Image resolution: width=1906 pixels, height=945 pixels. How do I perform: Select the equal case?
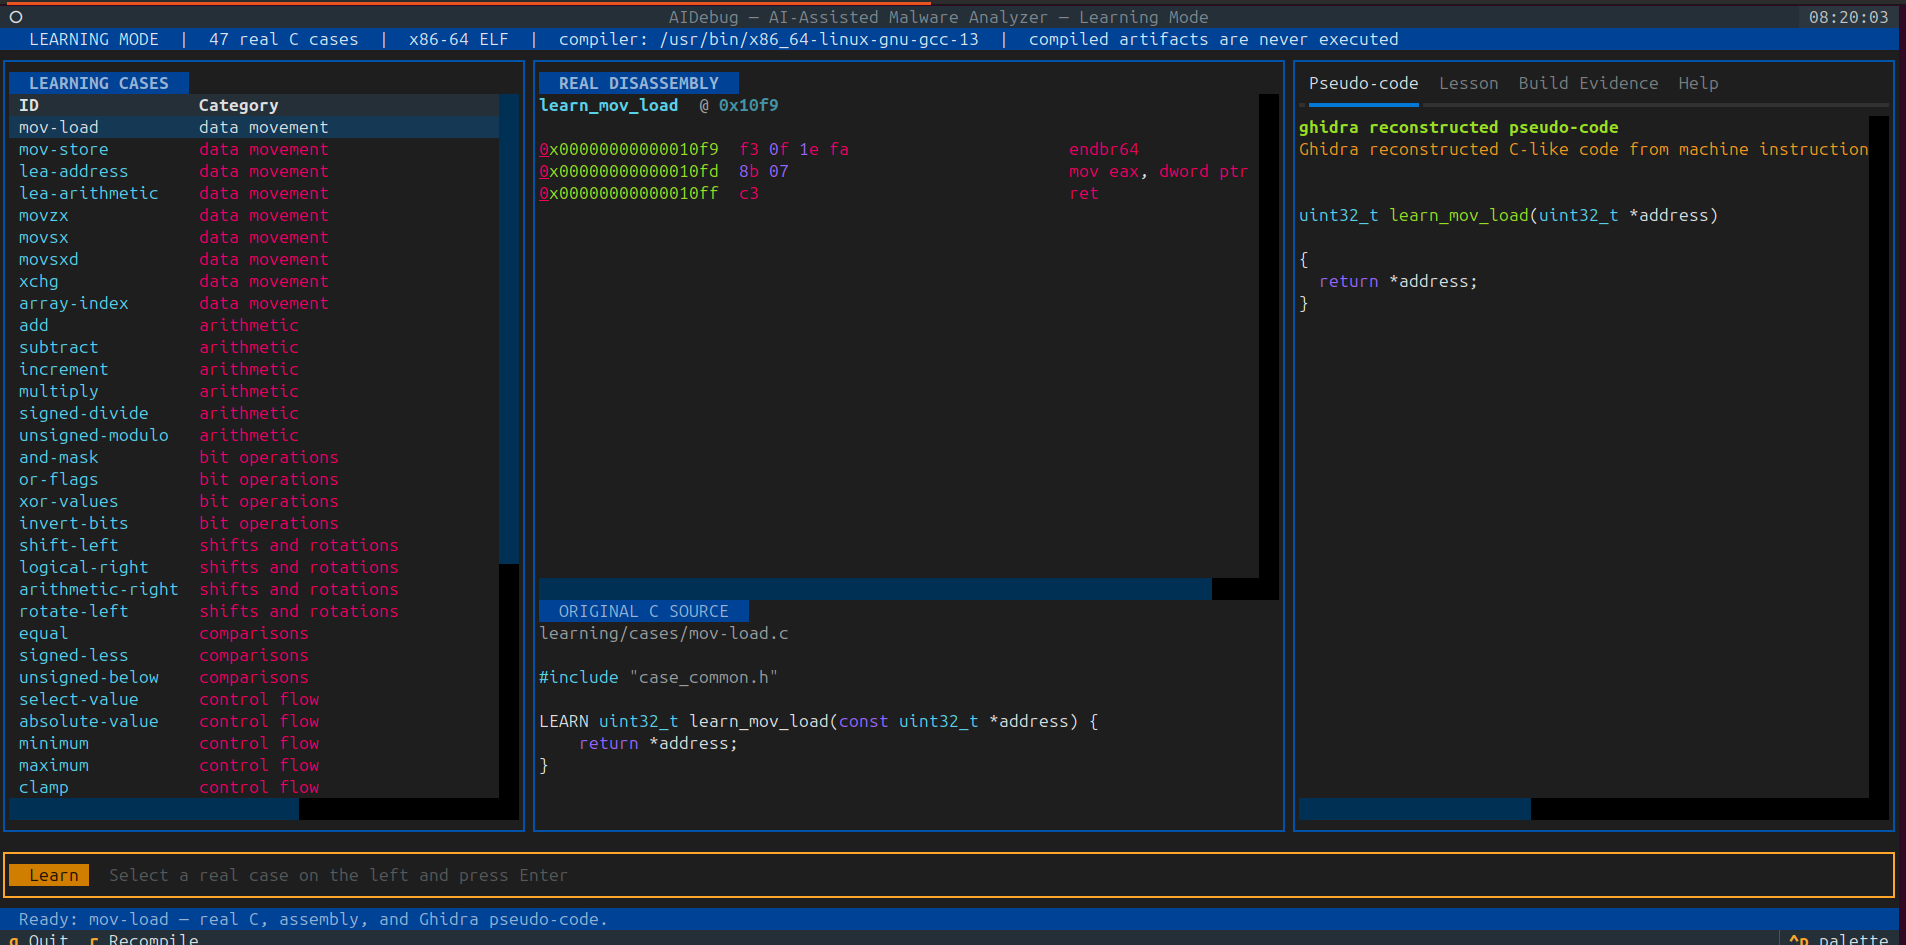254,633
